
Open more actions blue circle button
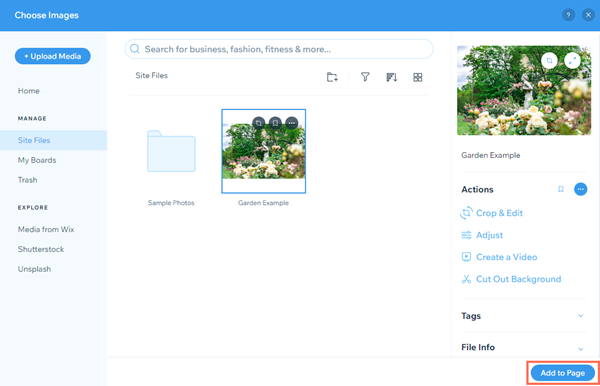(x=580, y=189)
